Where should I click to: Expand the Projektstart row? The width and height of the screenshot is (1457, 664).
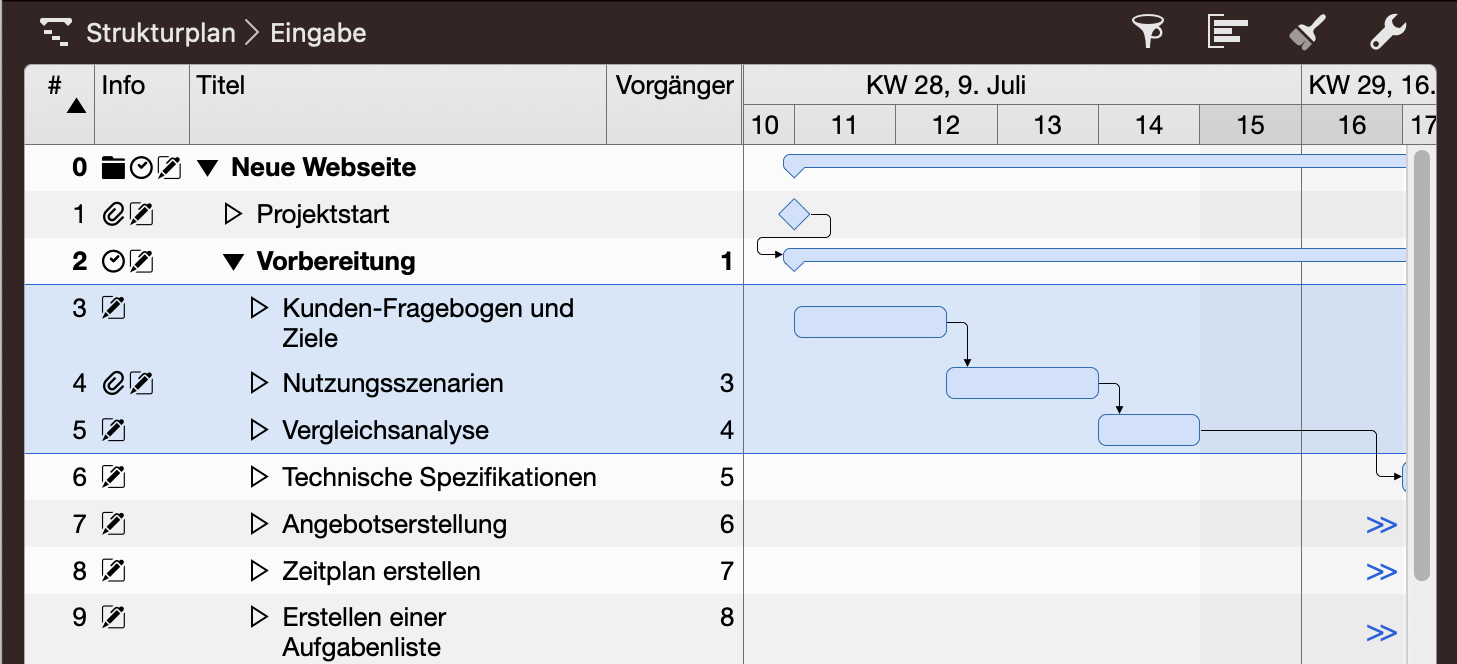tap(233, 214)
